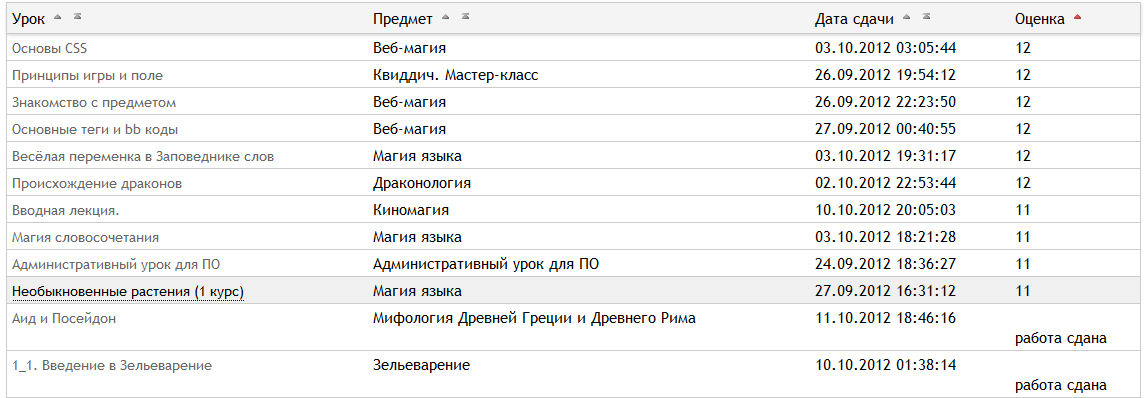Click the red sort arrow beside Оценка

click(1078, 17)
